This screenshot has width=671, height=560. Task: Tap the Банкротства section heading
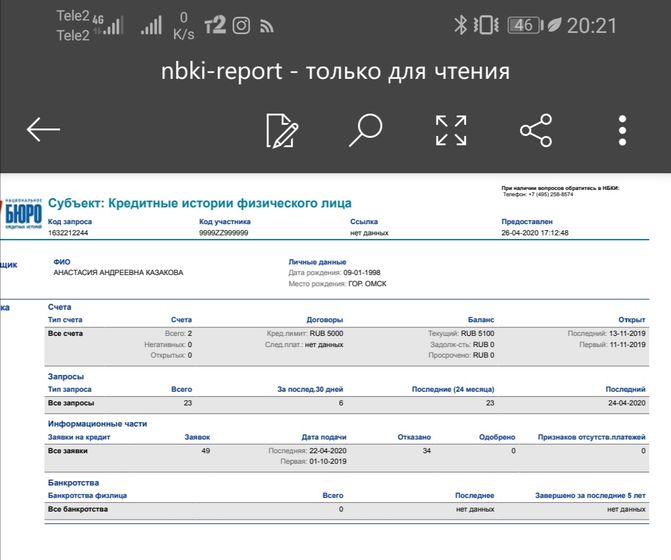click(x=74, y=482)
